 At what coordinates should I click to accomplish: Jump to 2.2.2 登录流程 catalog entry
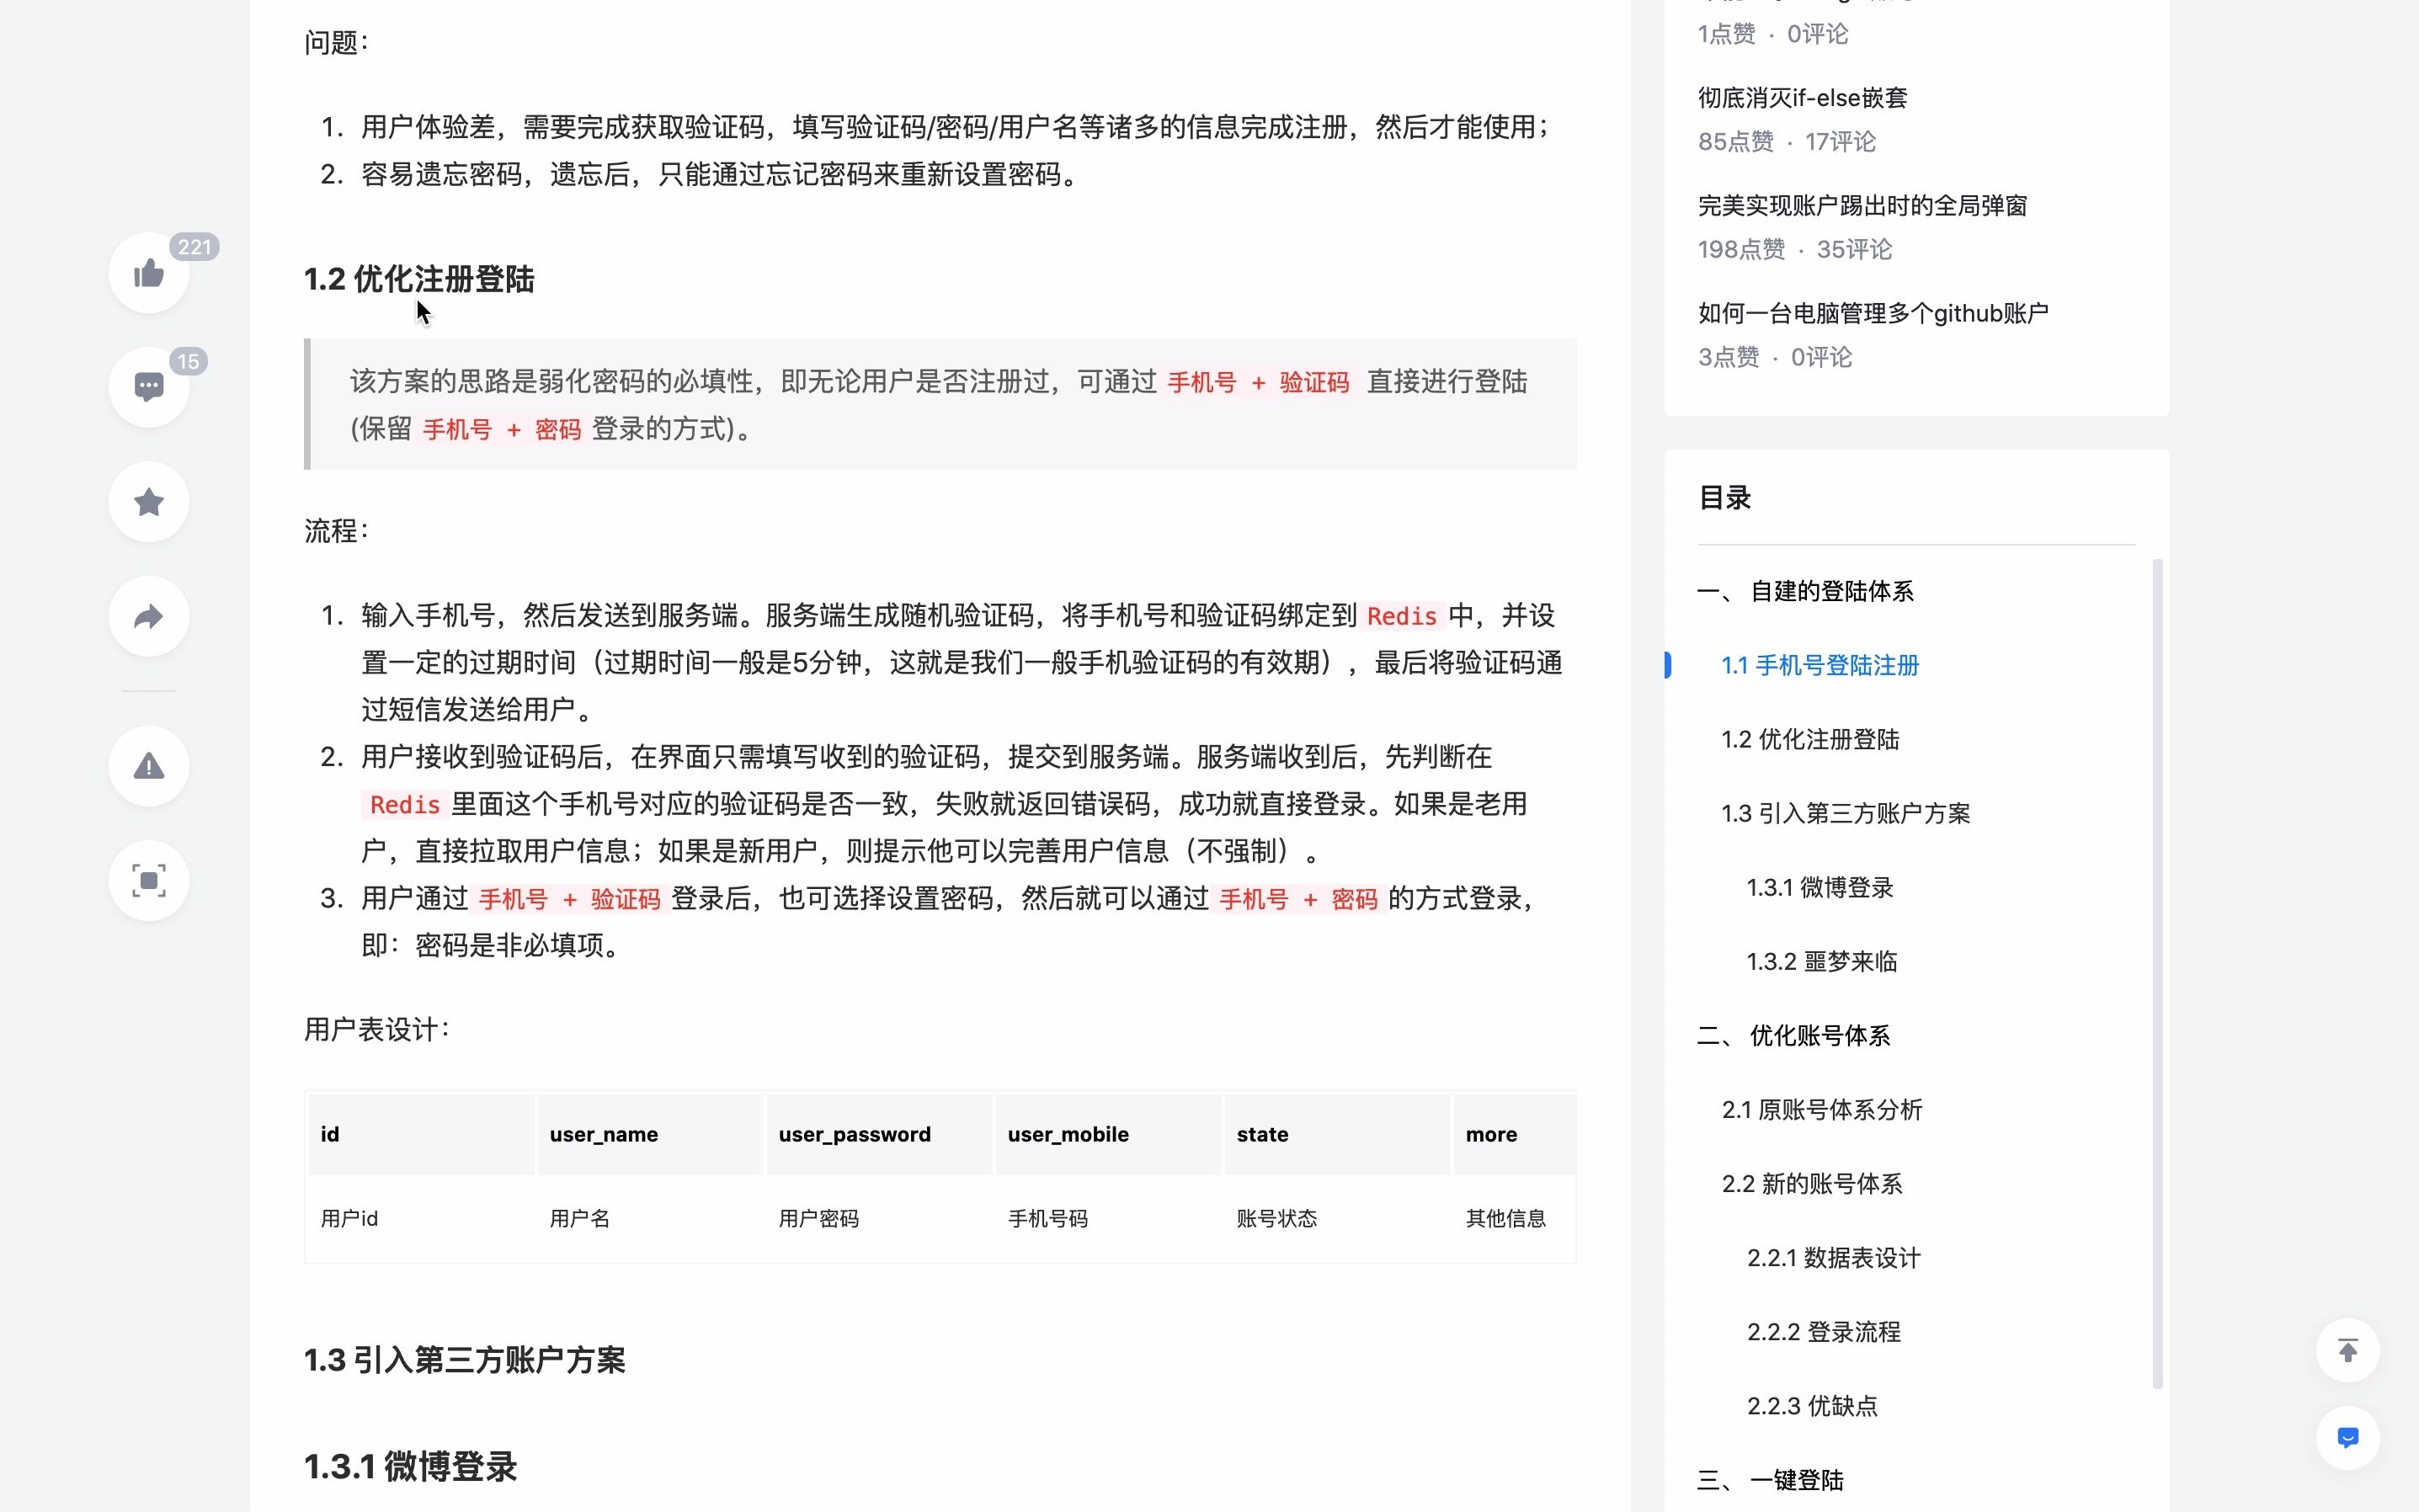(1824, 1331)
